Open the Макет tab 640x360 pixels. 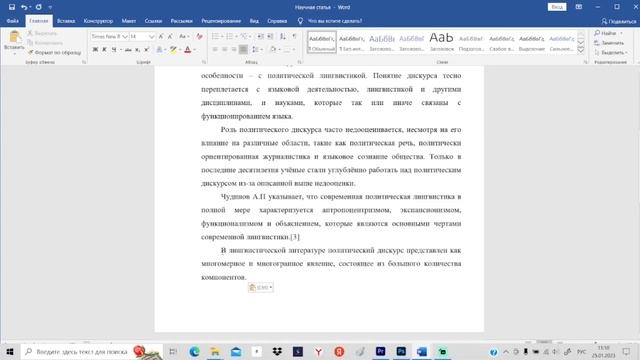(x=129, y=21)
